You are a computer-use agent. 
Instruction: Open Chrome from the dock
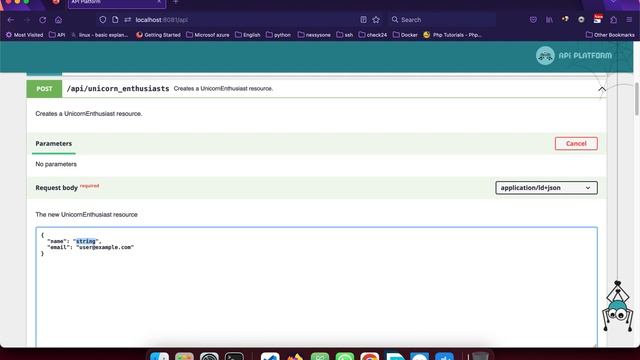click(370, 357)
